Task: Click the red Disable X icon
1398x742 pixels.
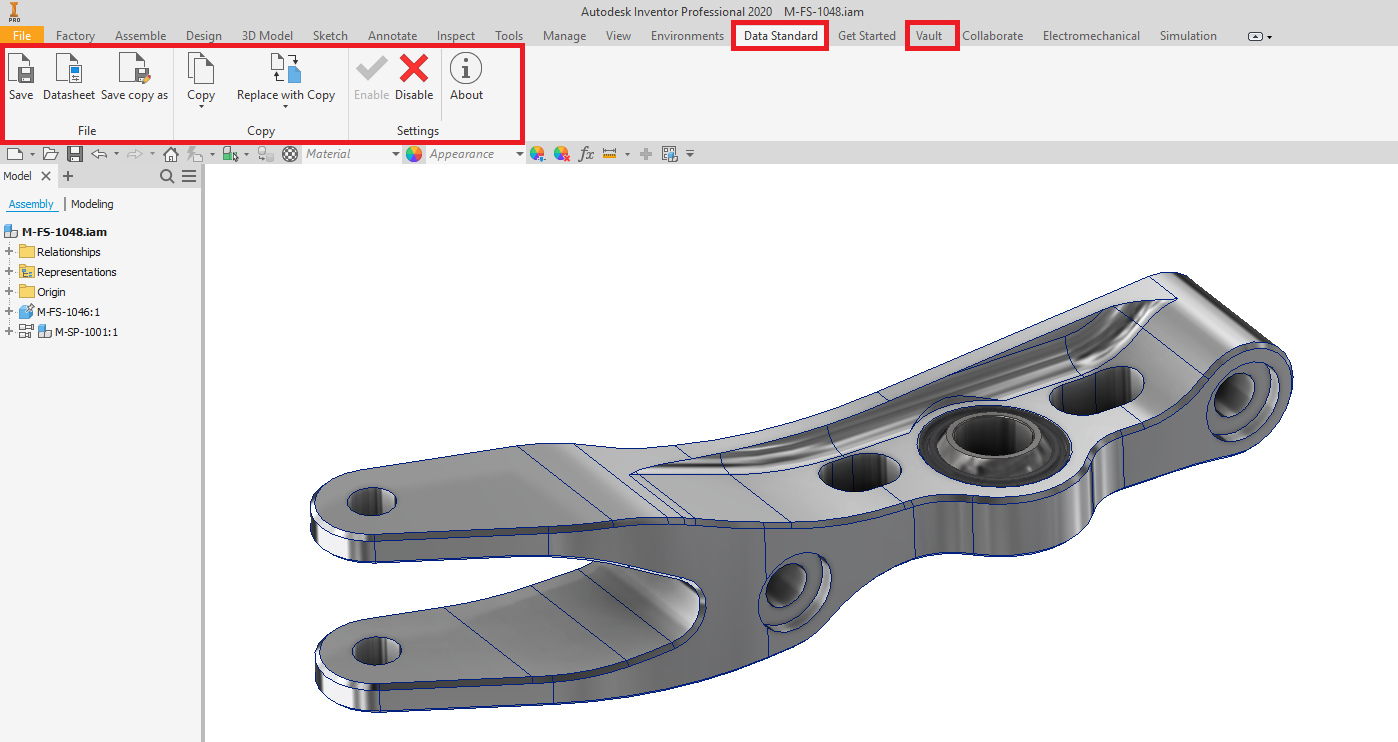Action: pos(414,68)
